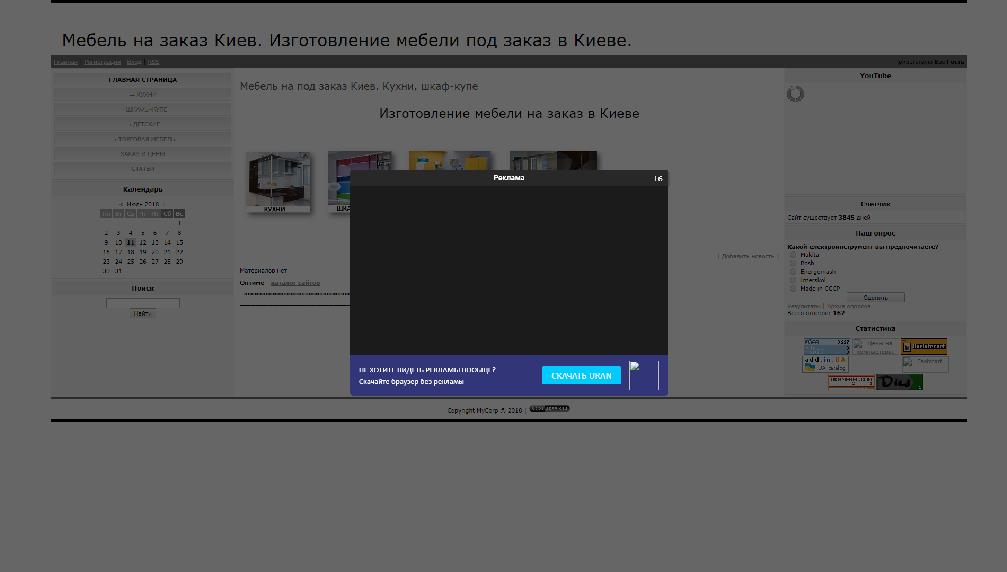The height and width of the screenshot is (572, 1007).
Task: Focus the site search input field
Action: (x=143, y=302)
